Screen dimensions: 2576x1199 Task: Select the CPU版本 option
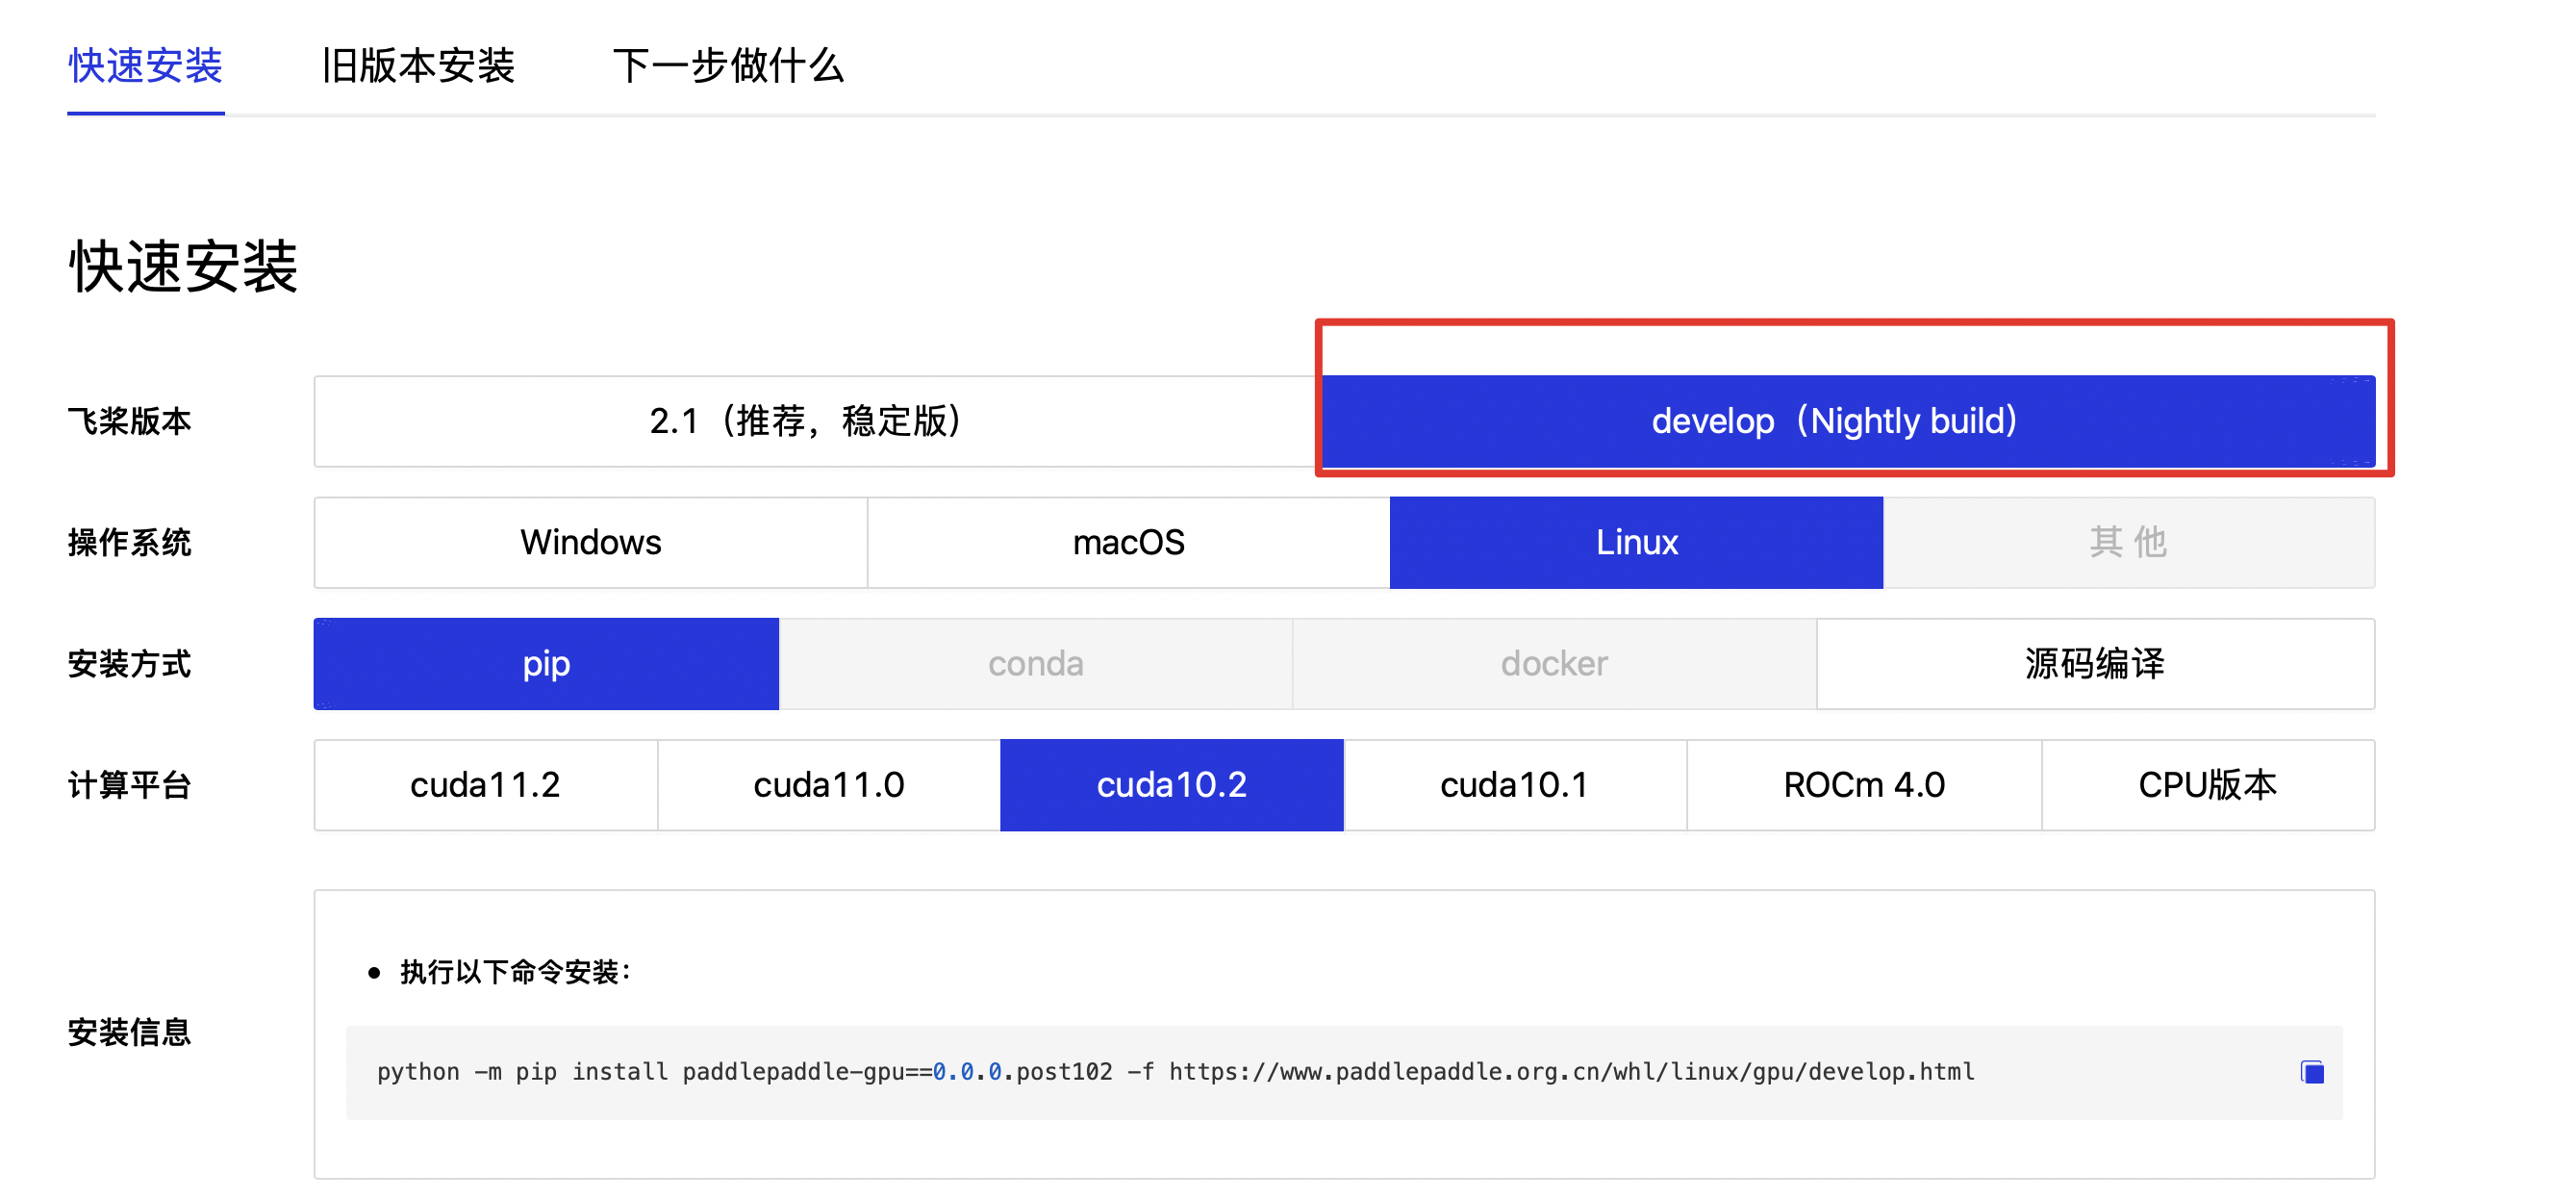(x=2207, y=785)
